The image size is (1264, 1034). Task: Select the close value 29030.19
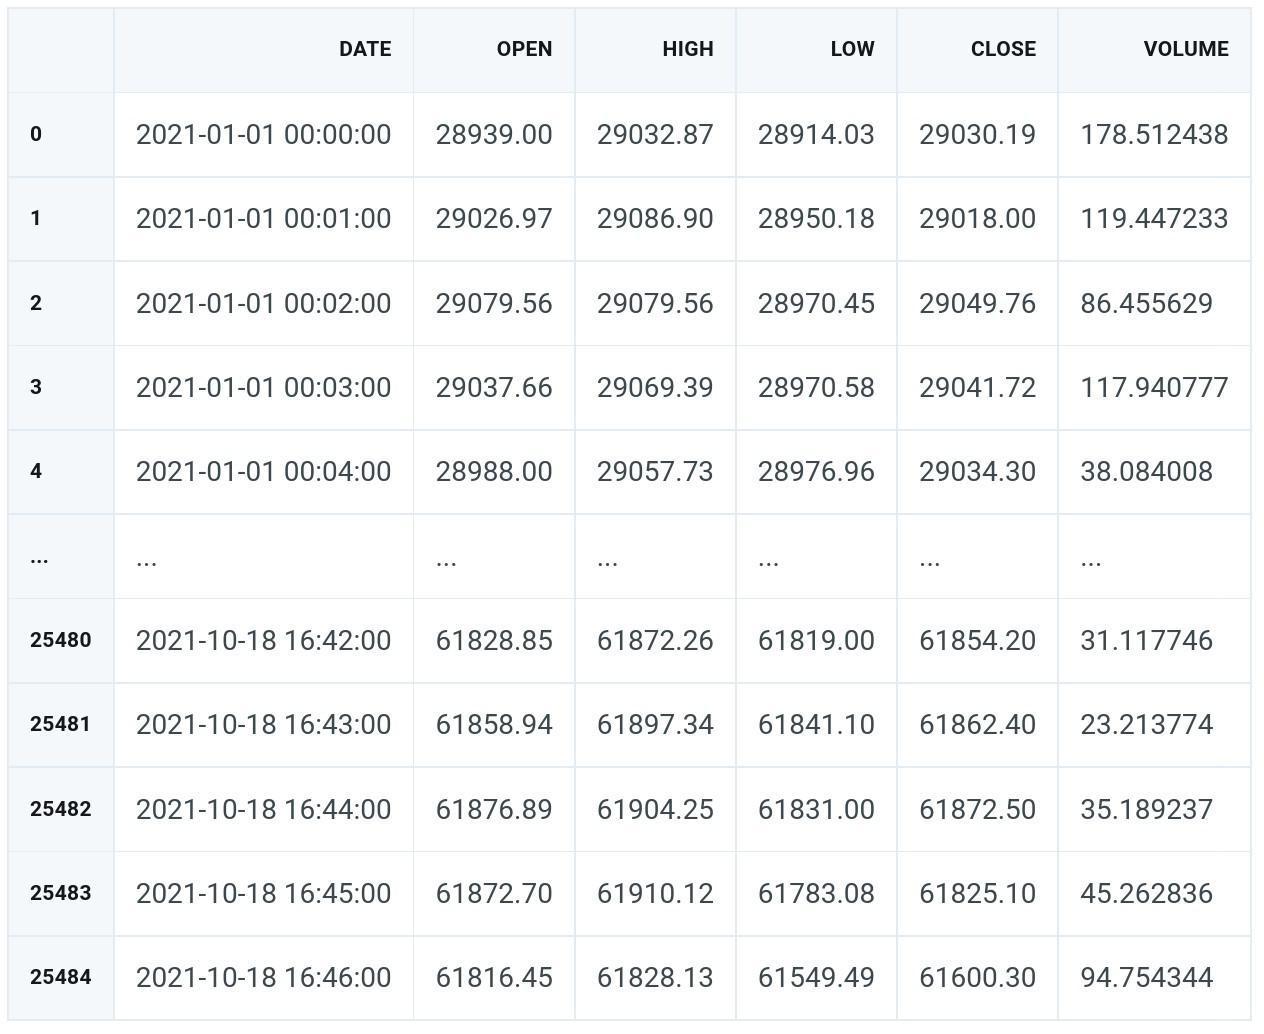pyautogui.click(x=976, y=134)
